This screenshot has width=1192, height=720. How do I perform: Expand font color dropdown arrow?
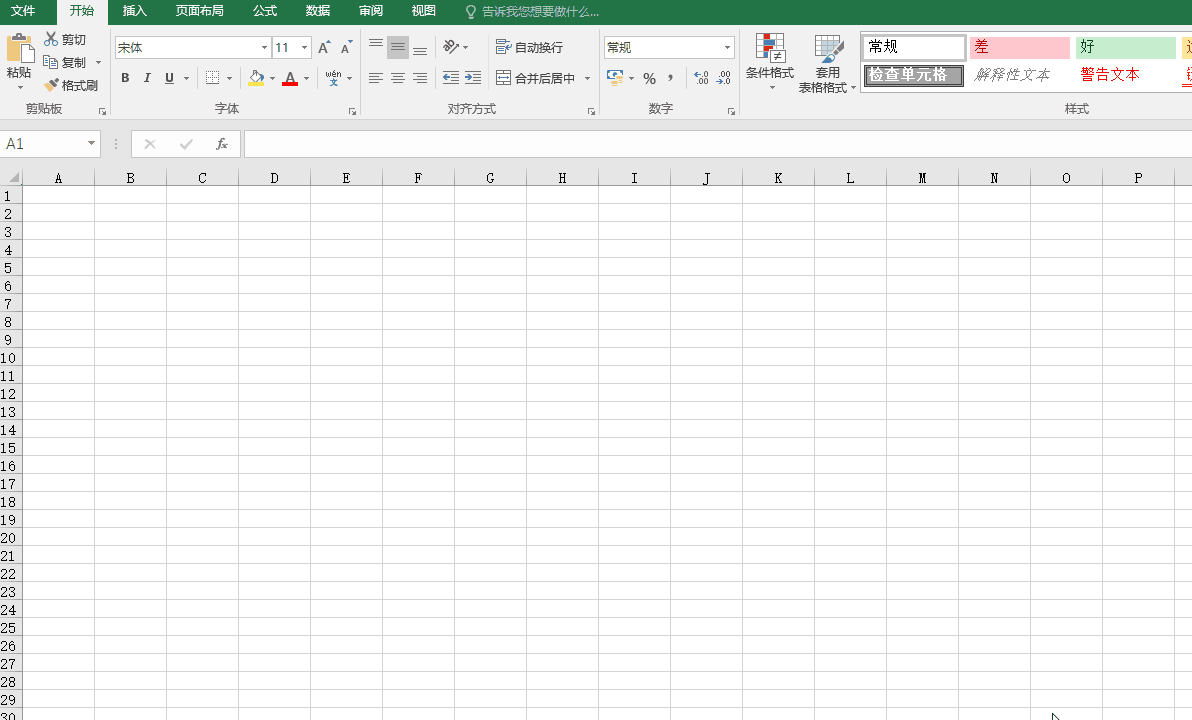pyautogui.click(x=306, y=78)
